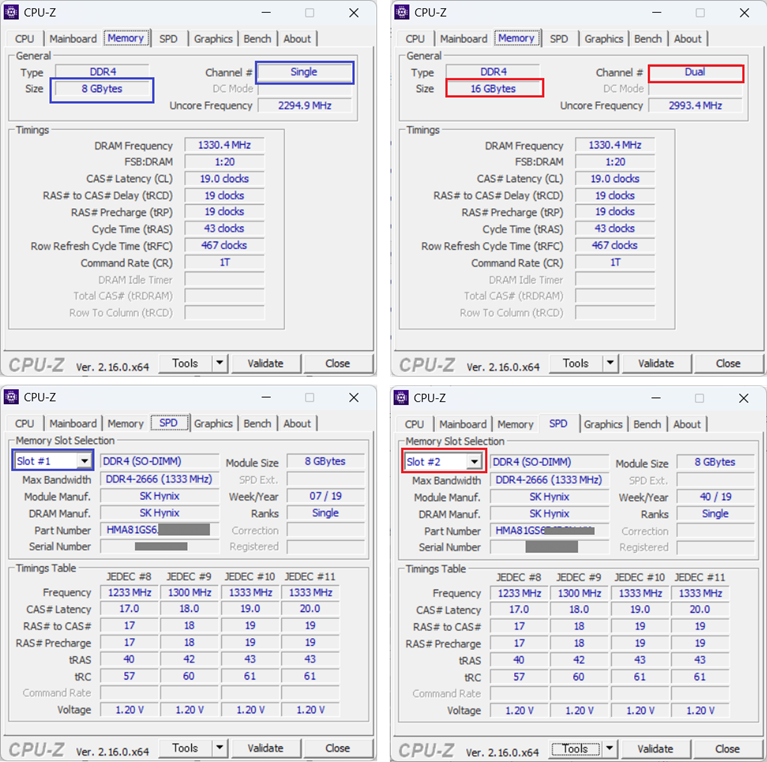The height and width of the screenshot is (762, 767).
Task: Click Part Number field in Slot #1 window
Action: coord(159,530)
